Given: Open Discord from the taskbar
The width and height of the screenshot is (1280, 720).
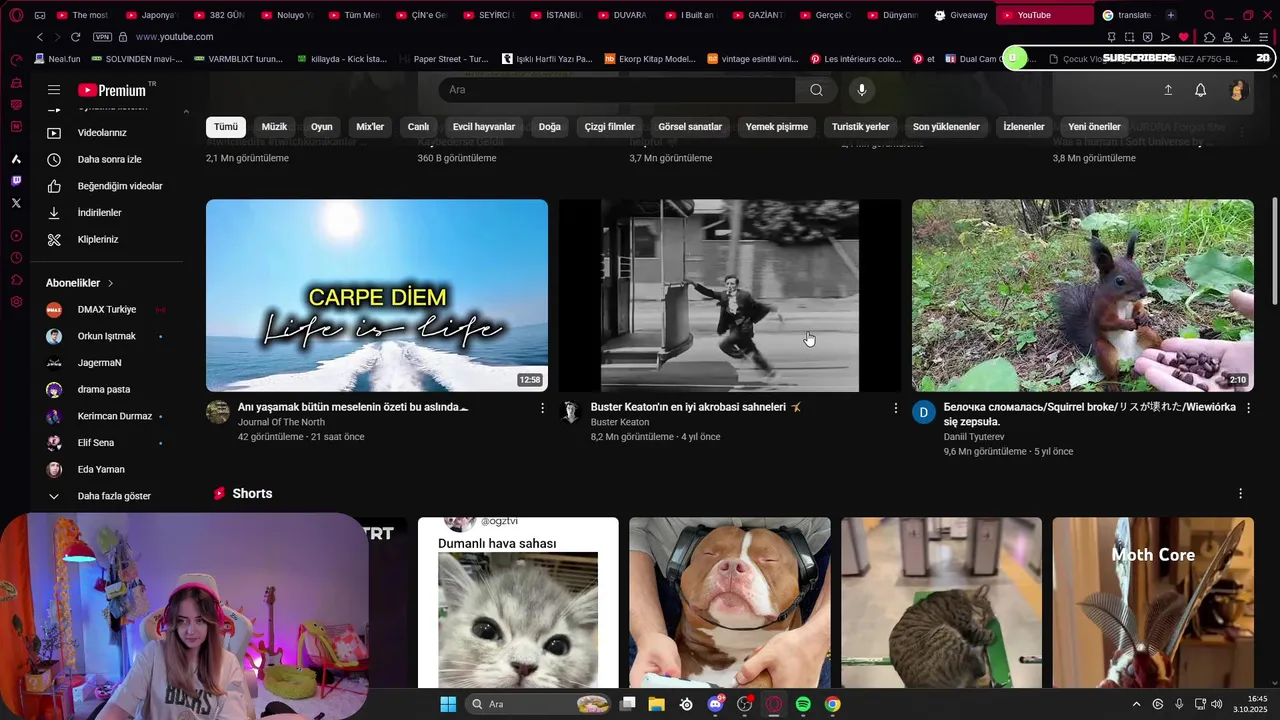Looking at the screenshot, I should pos(715,704).
